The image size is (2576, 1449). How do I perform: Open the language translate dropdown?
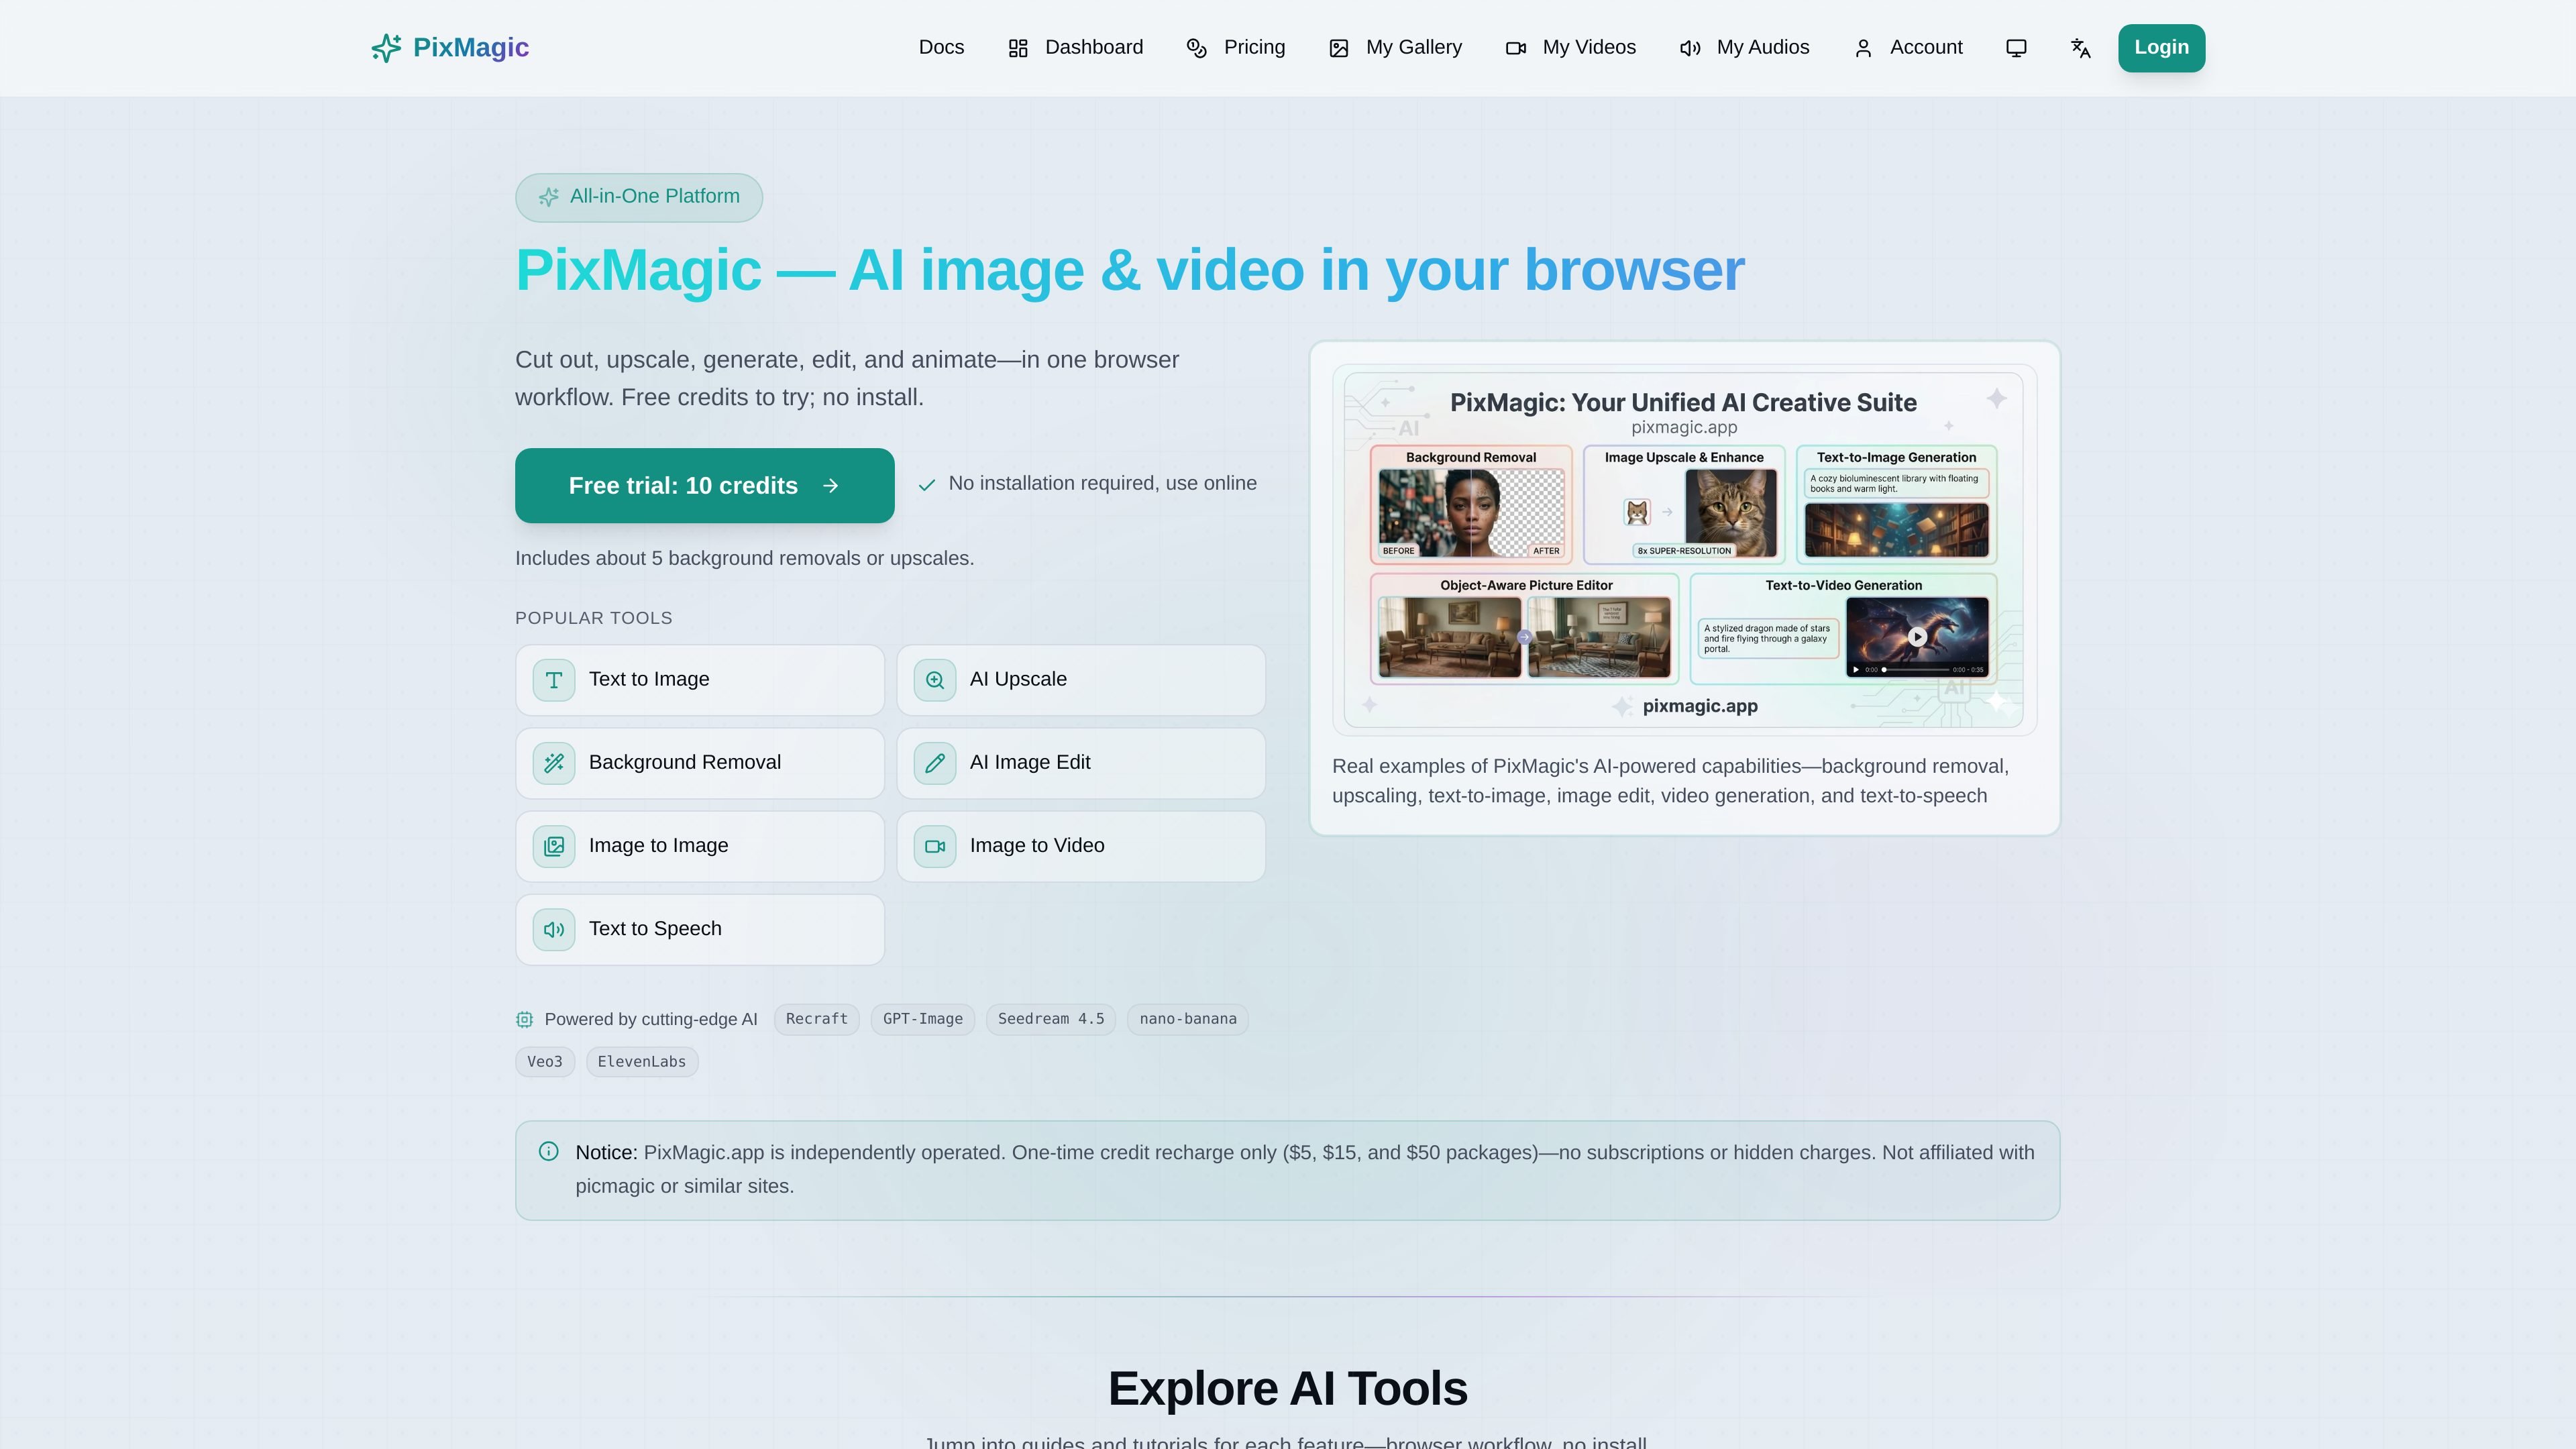pyautogui.click(x=2080, y=48)
